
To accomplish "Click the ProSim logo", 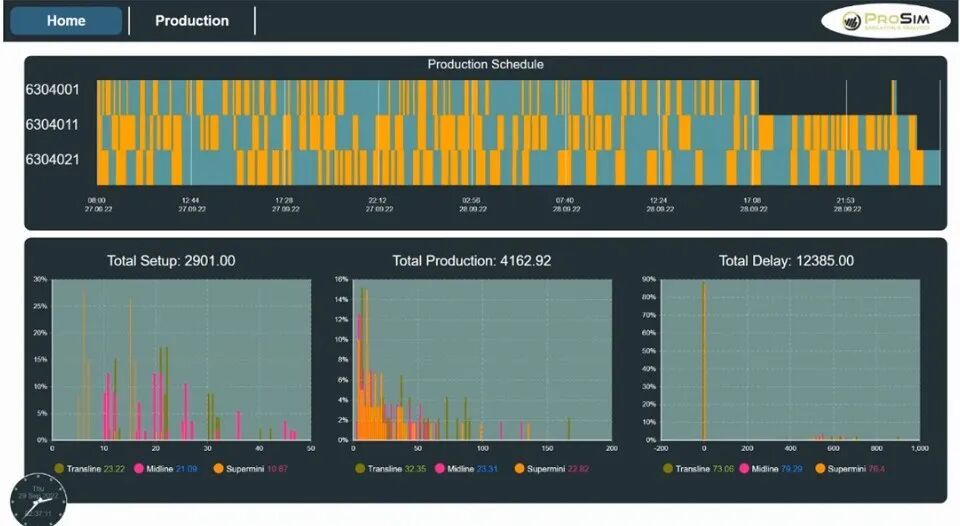I will [885, 21].
